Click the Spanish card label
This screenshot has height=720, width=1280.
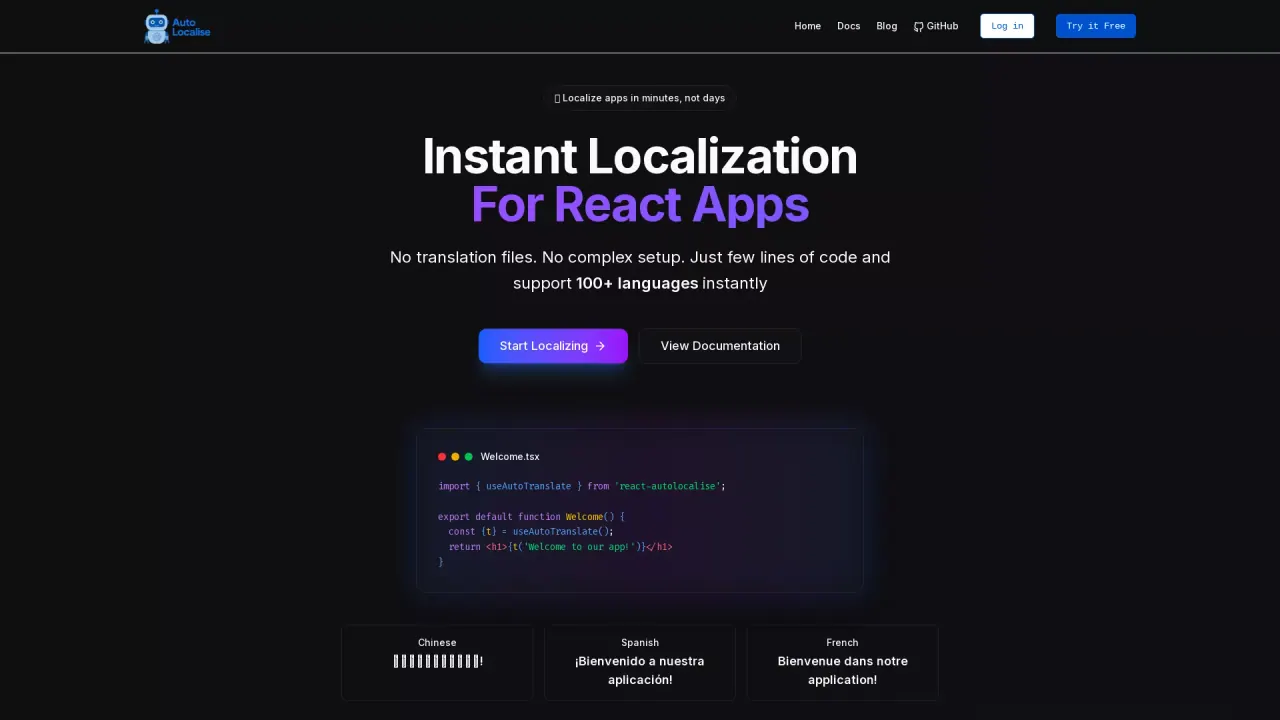point(640,643)
